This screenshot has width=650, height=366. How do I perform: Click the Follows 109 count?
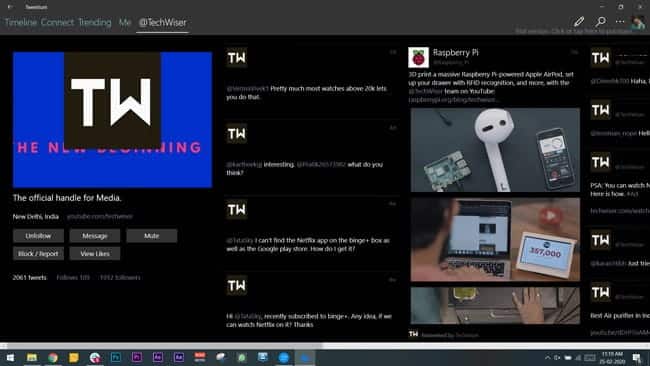tap(73, 277)
